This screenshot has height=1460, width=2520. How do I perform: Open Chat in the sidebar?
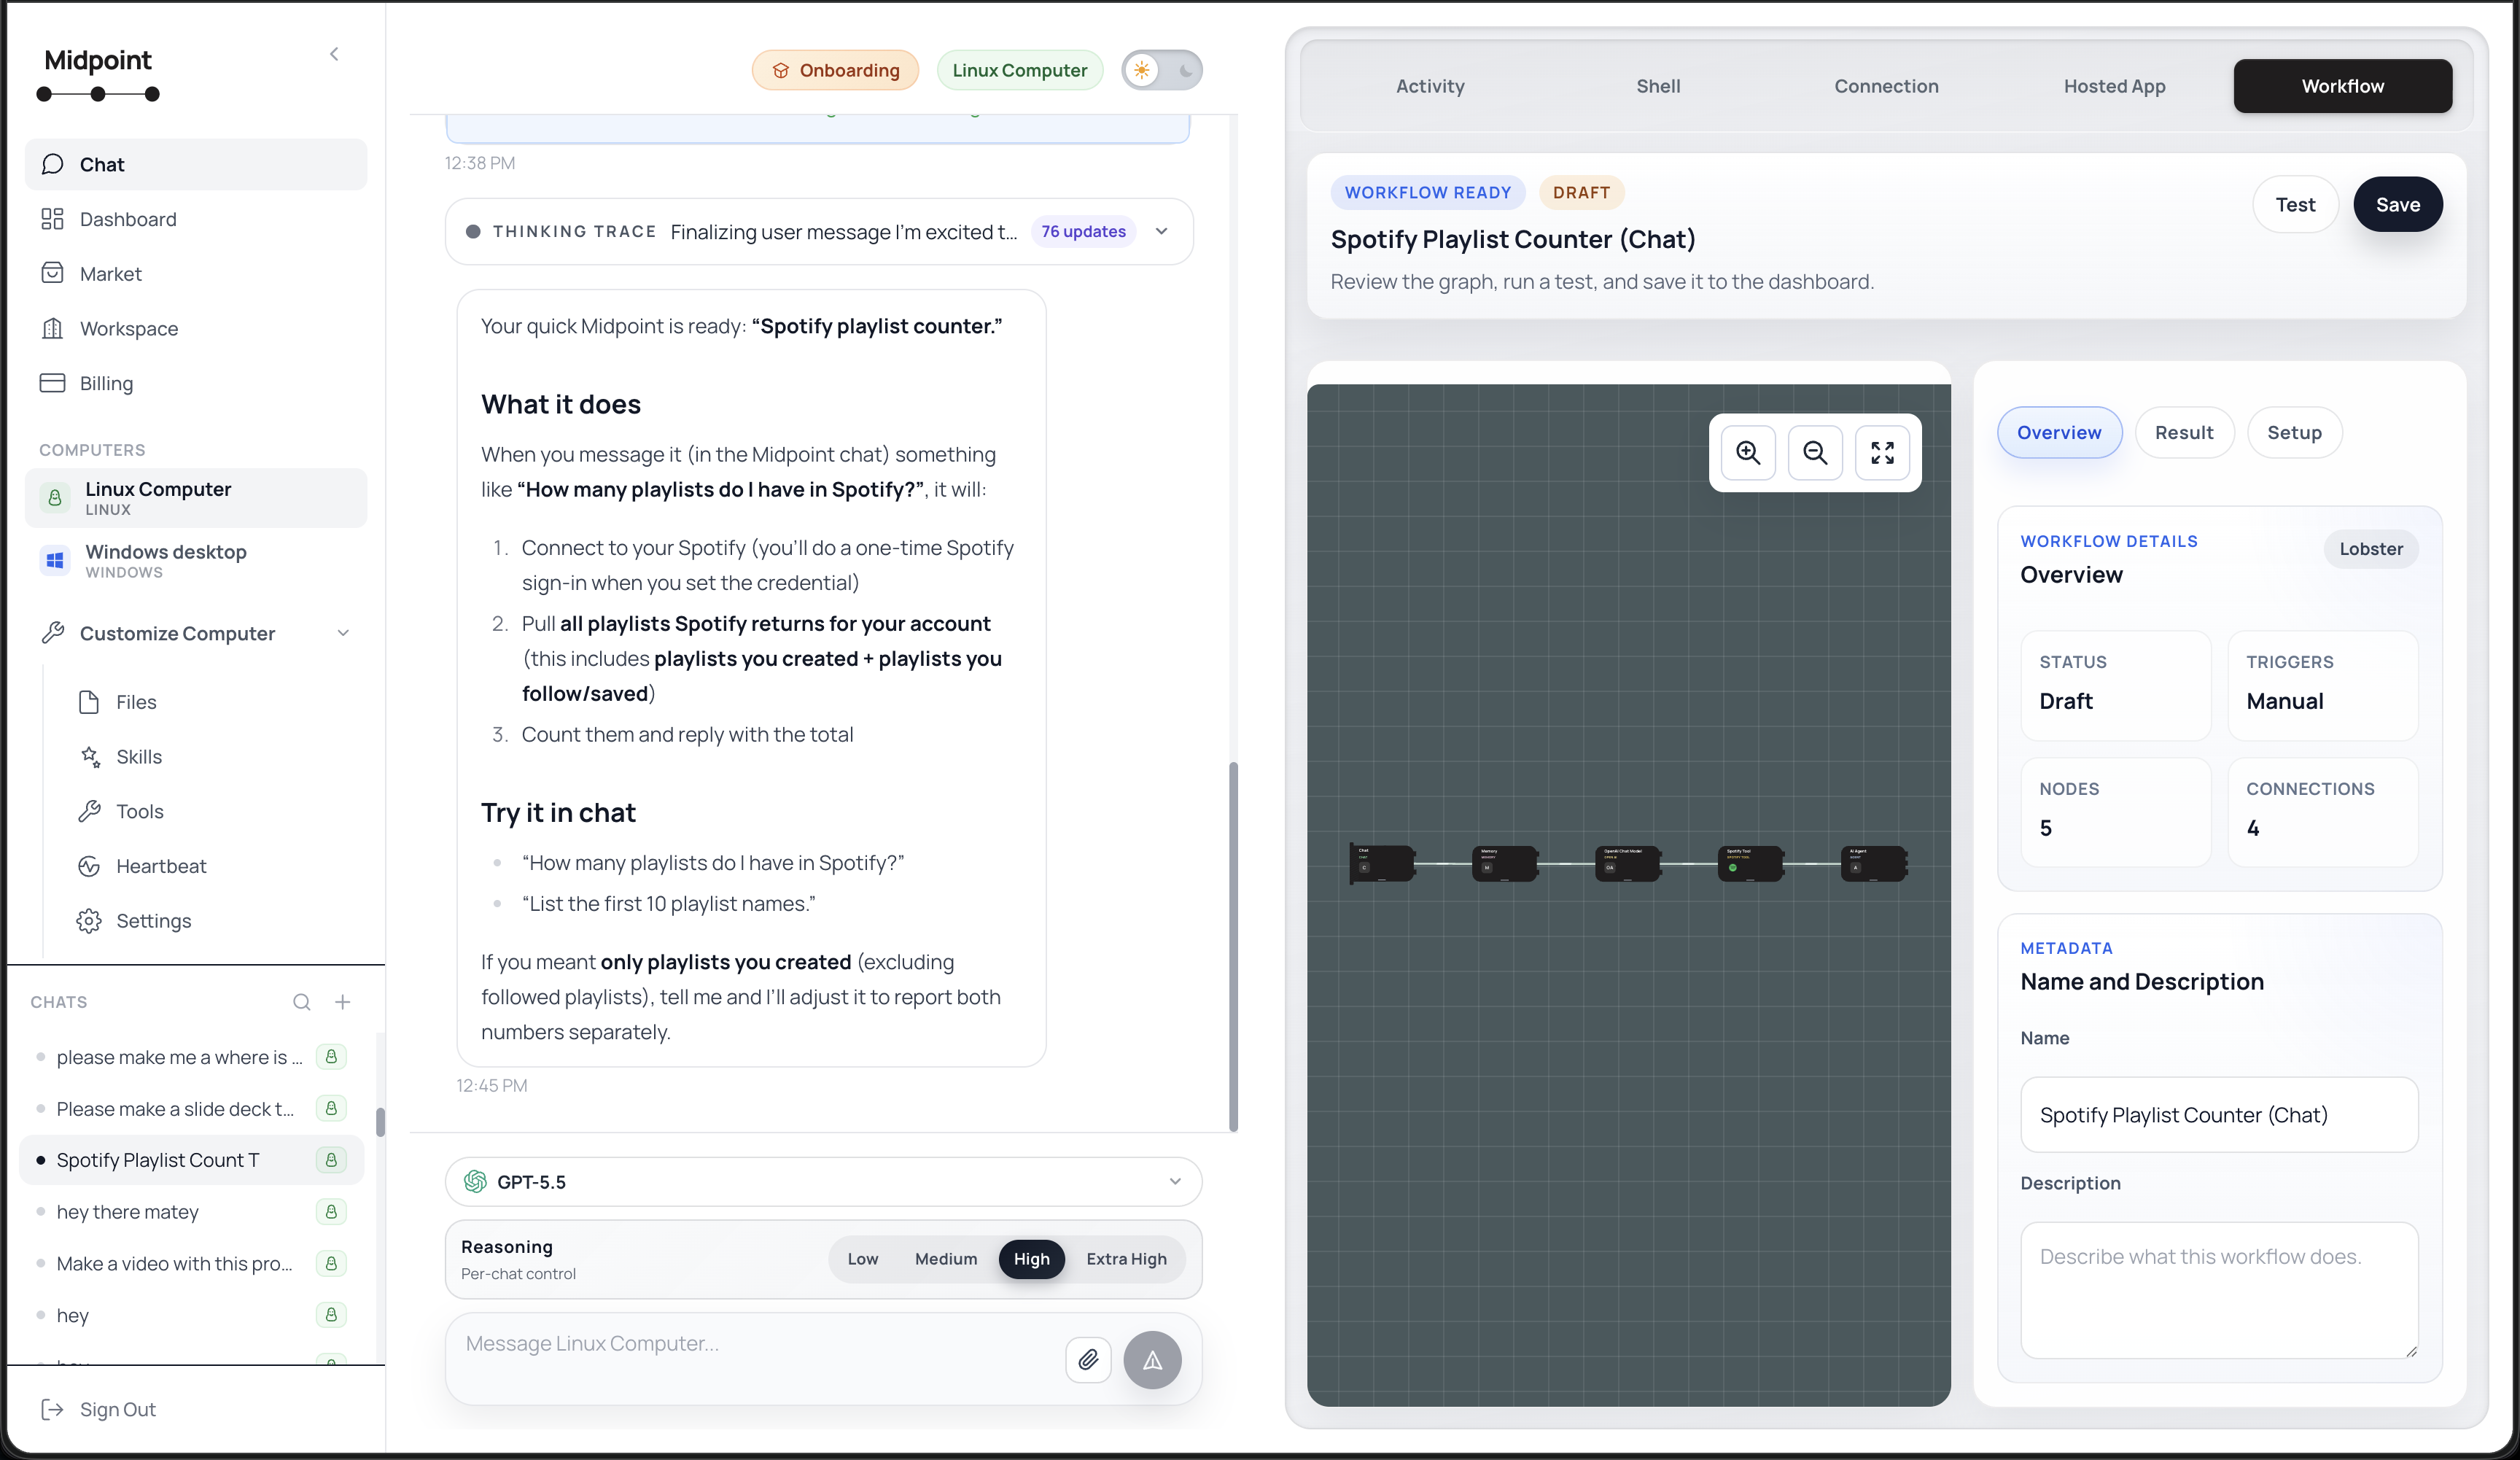[x=196, y=164]
